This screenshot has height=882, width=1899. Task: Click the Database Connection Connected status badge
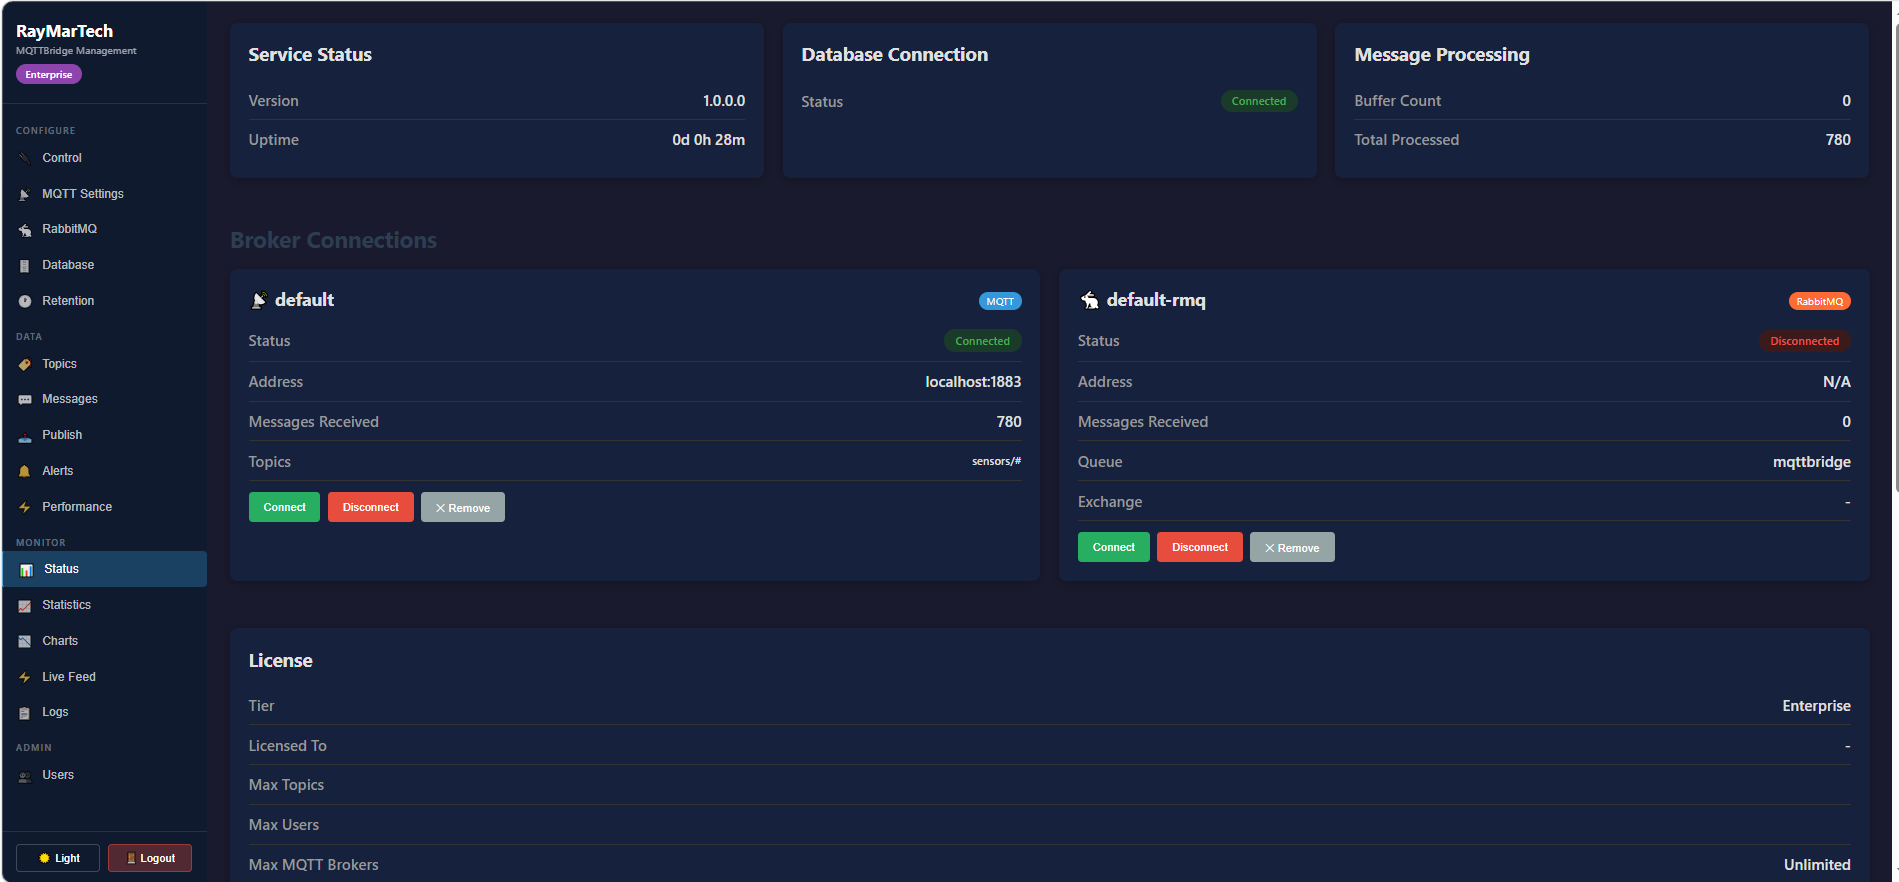1258,101
